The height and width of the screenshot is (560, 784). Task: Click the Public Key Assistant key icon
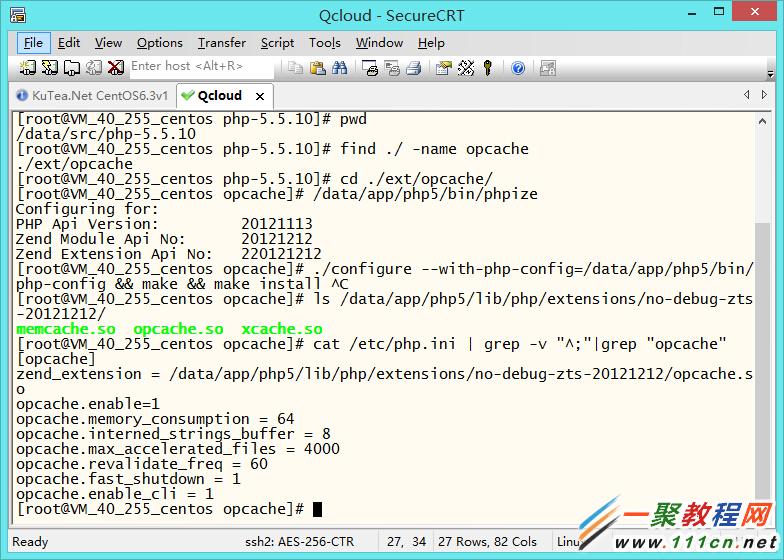coord(488,68)
